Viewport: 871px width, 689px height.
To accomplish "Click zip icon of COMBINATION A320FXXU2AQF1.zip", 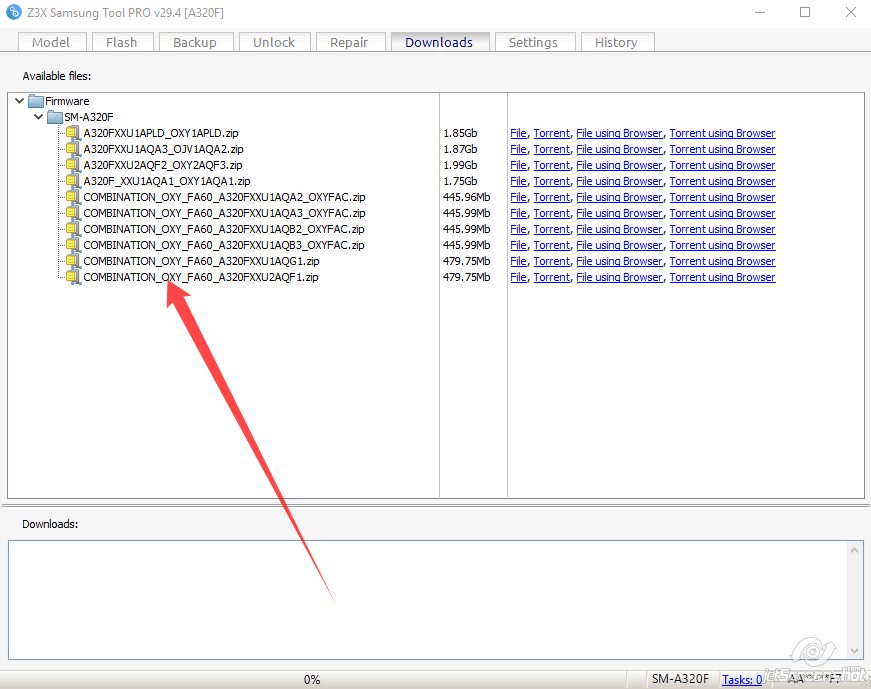I will click(73, 277).
